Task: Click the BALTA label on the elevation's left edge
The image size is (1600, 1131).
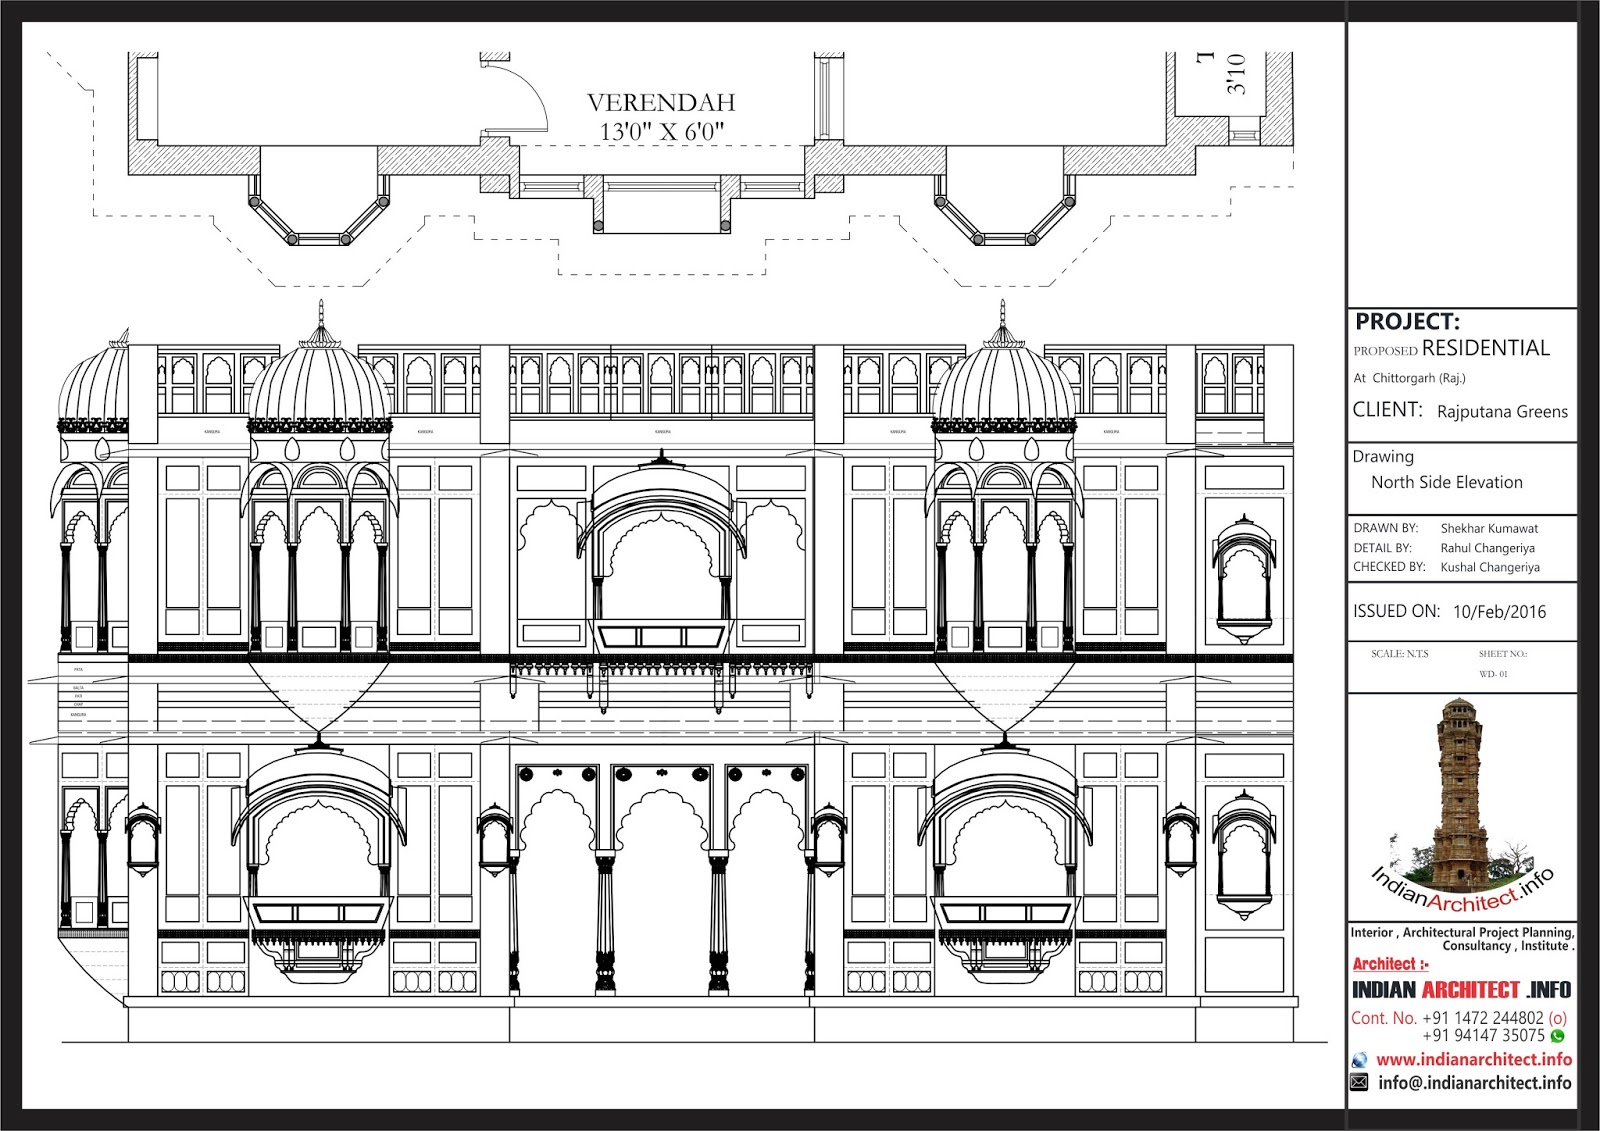Action: (78, 688)
